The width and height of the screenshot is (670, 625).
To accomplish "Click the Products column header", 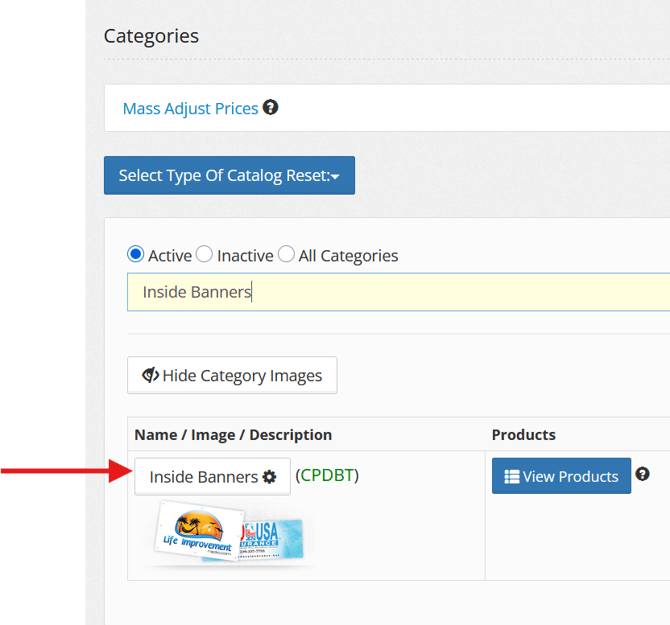I will tap(523, 435).
